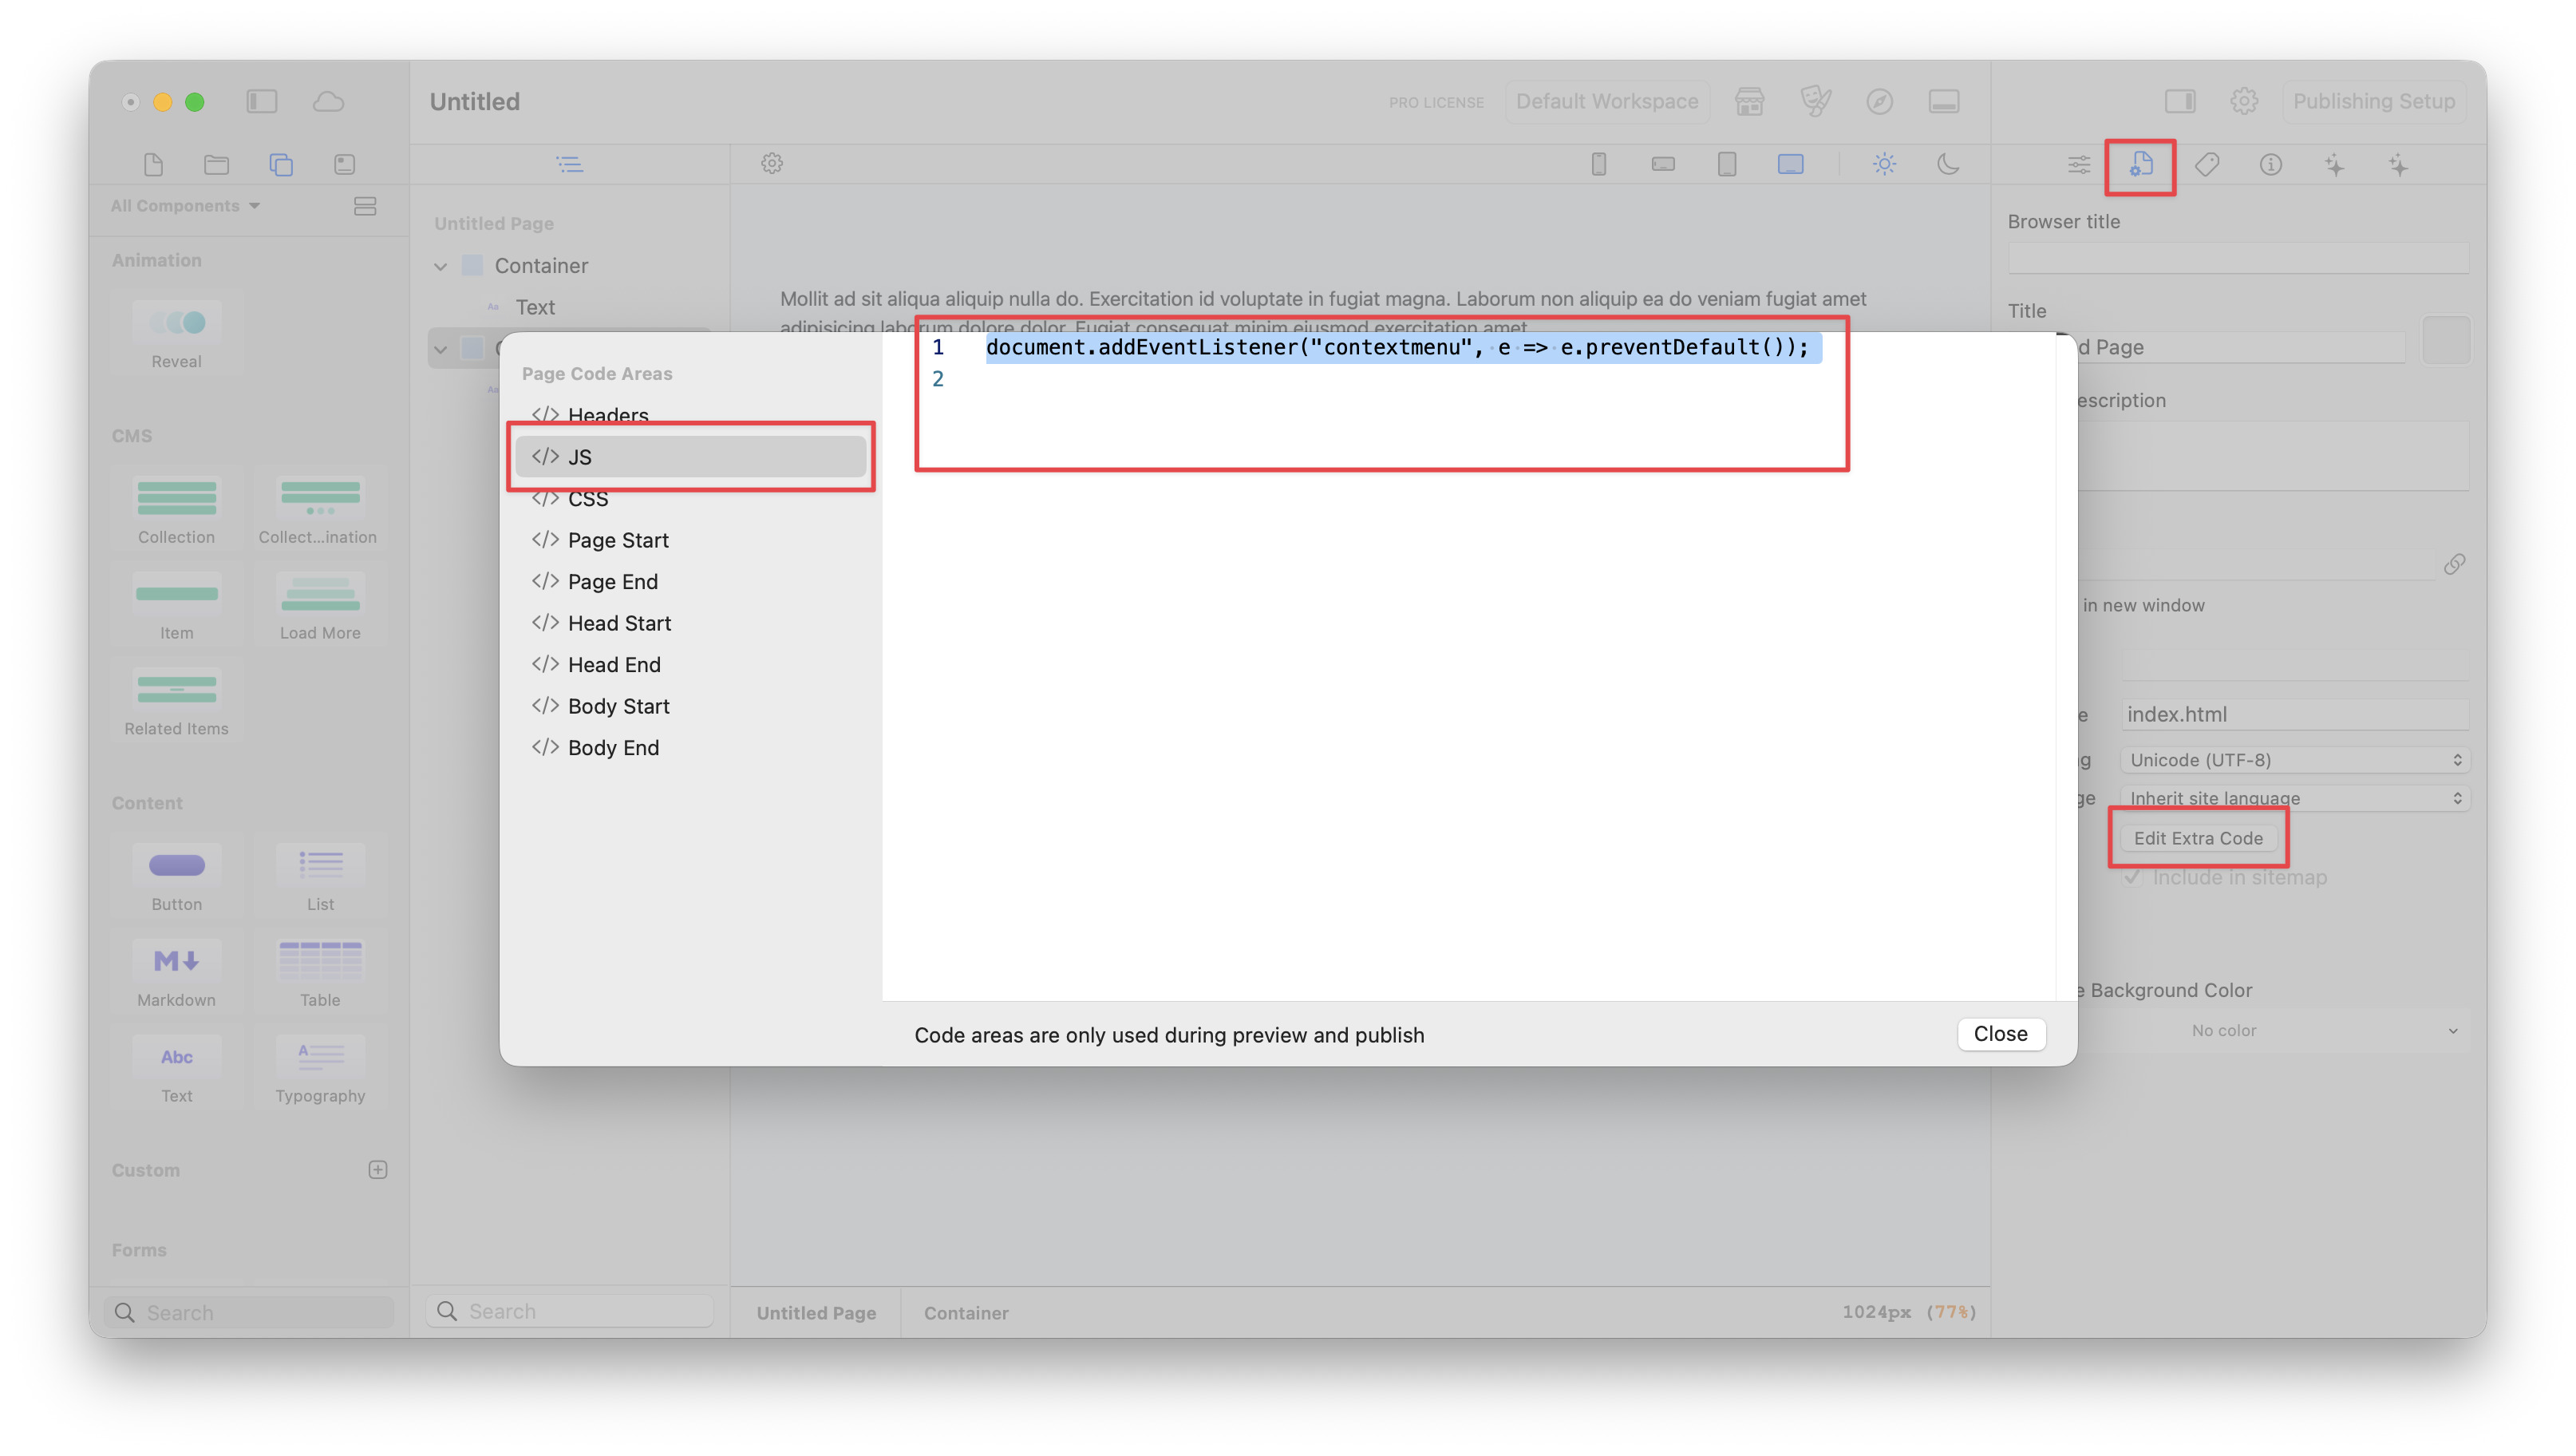This screenshot has height=1456, width=2576.
Task: Click the Untitled Page breadcrumb
Action: click(x=816, y=1312)
